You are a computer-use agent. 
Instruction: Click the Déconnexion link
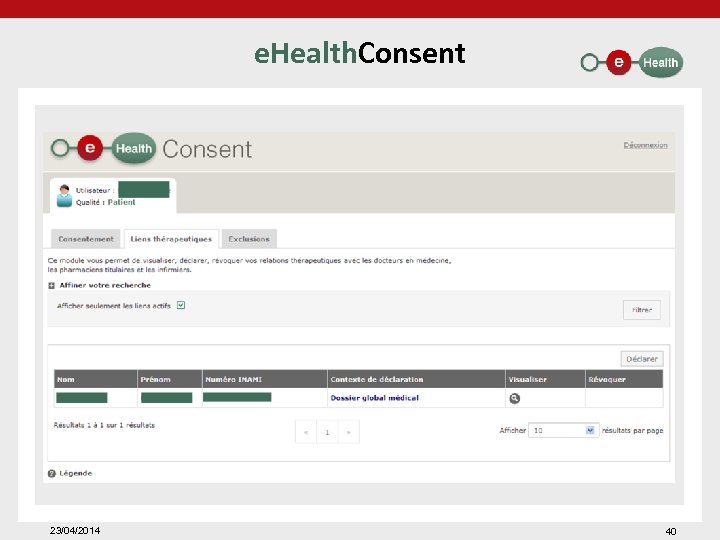(645, 145)
